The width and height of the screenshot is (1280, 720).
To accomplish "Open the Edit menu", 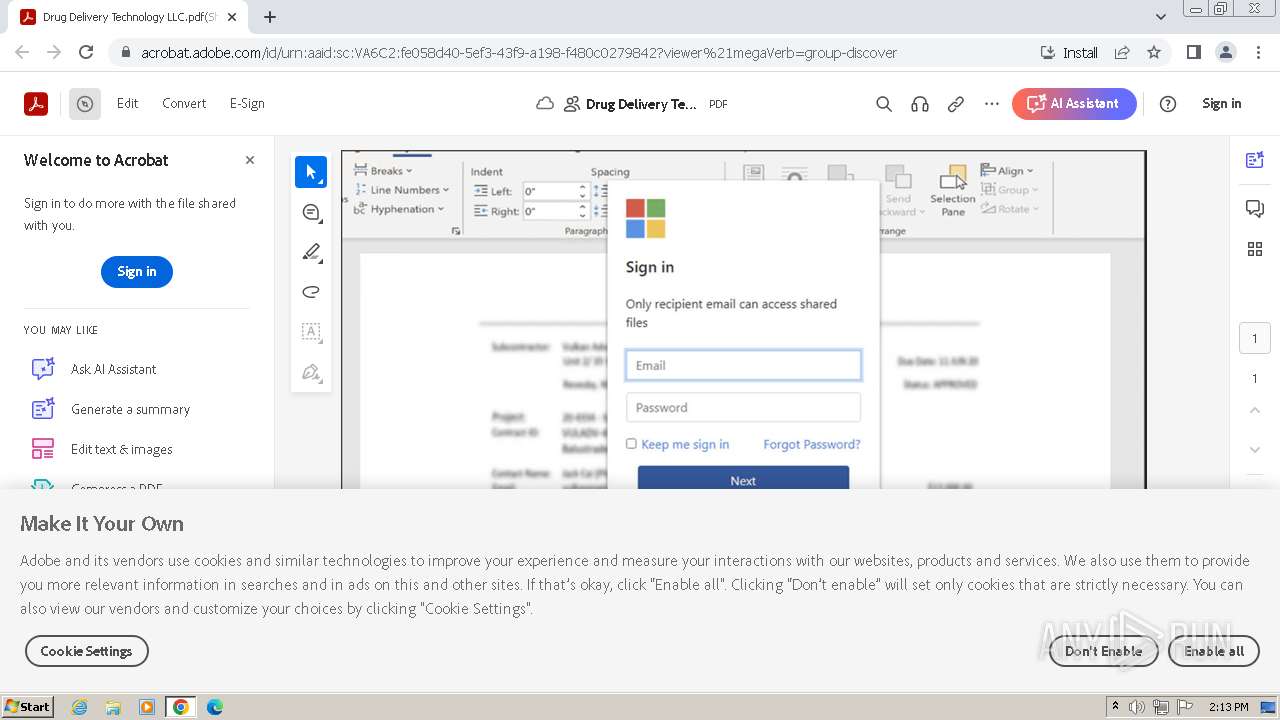I will pos(127,103).
